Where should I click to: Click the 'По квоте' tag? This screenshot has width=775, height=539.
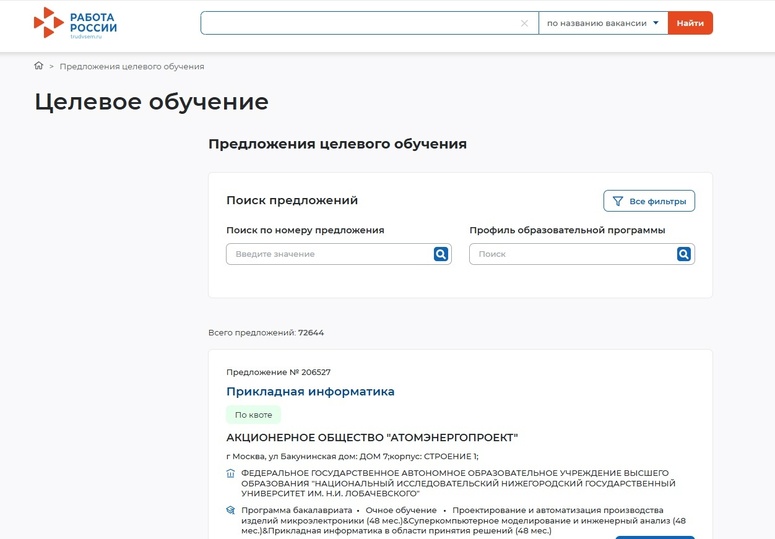pyautogui.click(x=254, y=415)
